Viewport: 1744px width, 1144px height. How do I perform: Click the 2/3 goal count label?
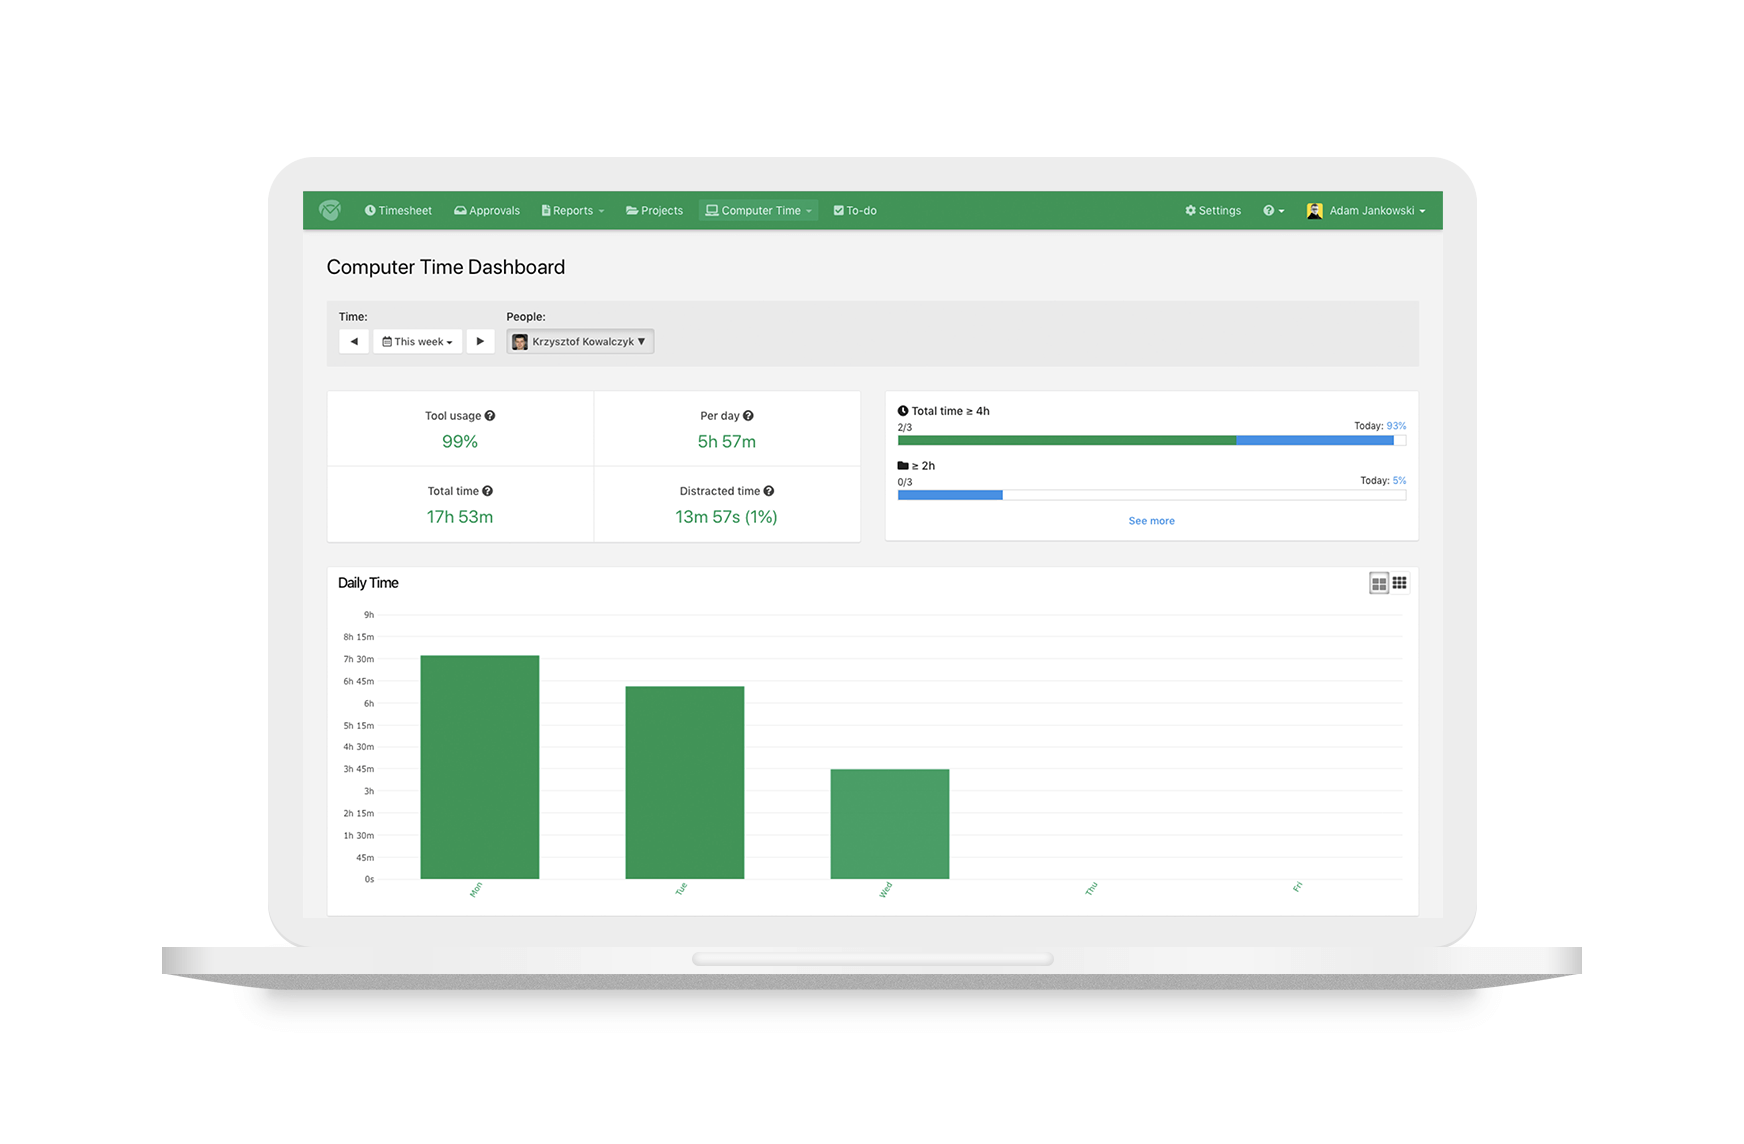tap(905, 427)
